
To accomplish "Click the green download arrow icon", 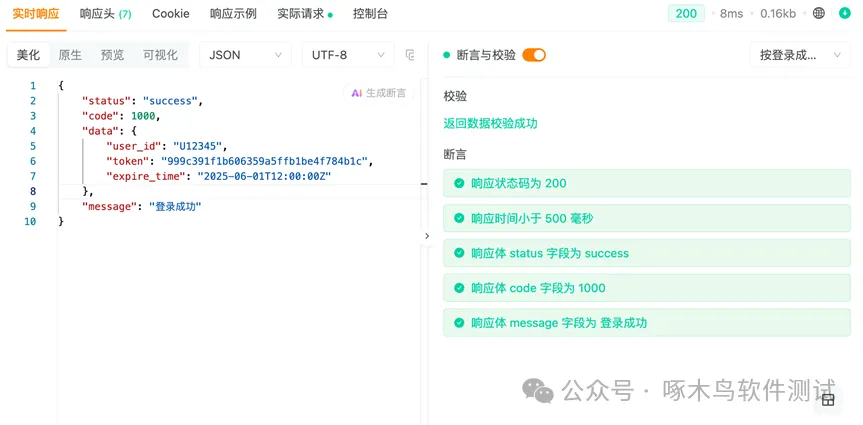I will (845, 14).
